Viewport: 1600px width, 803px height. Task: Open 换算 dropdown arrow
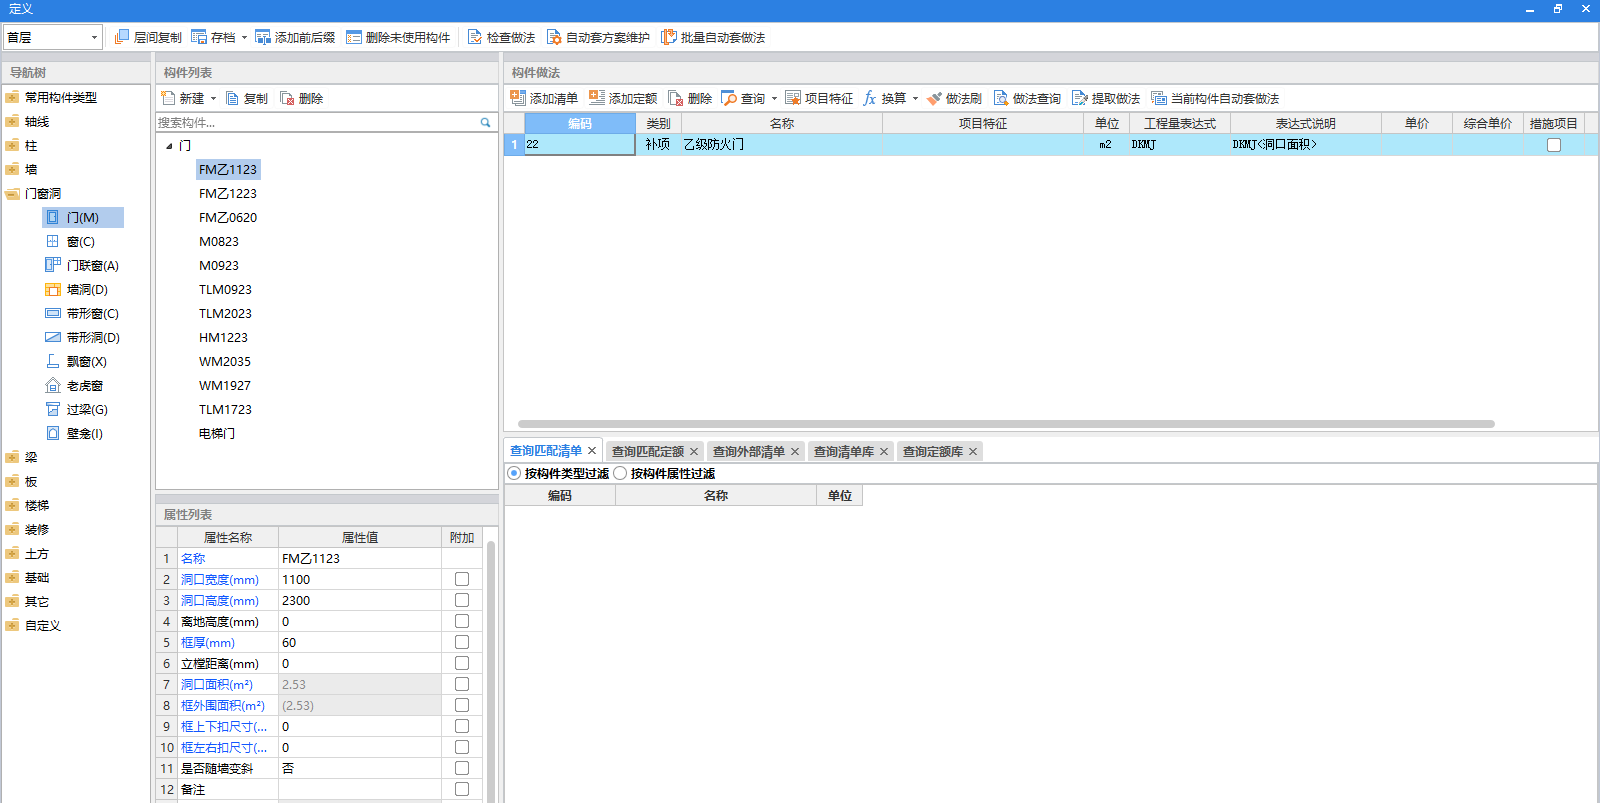(x=915, y=99)
